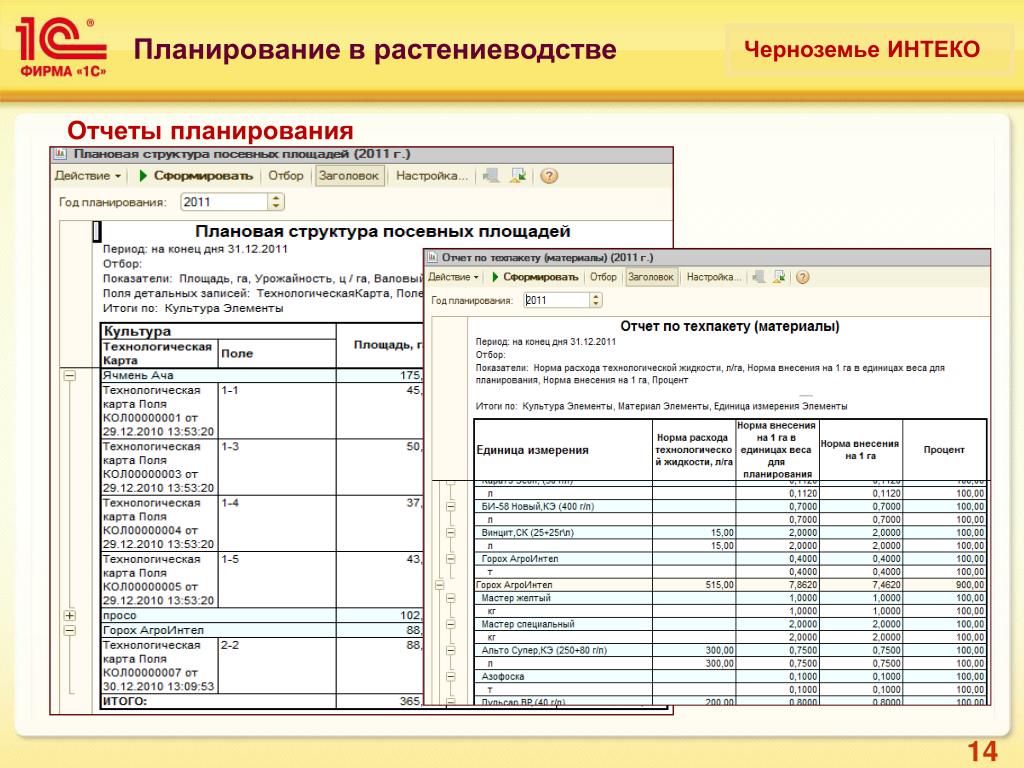Screen dimensions: 1024x768
Task: Click Год планирования field in Плановая структура window
Action: pos(224,202)
